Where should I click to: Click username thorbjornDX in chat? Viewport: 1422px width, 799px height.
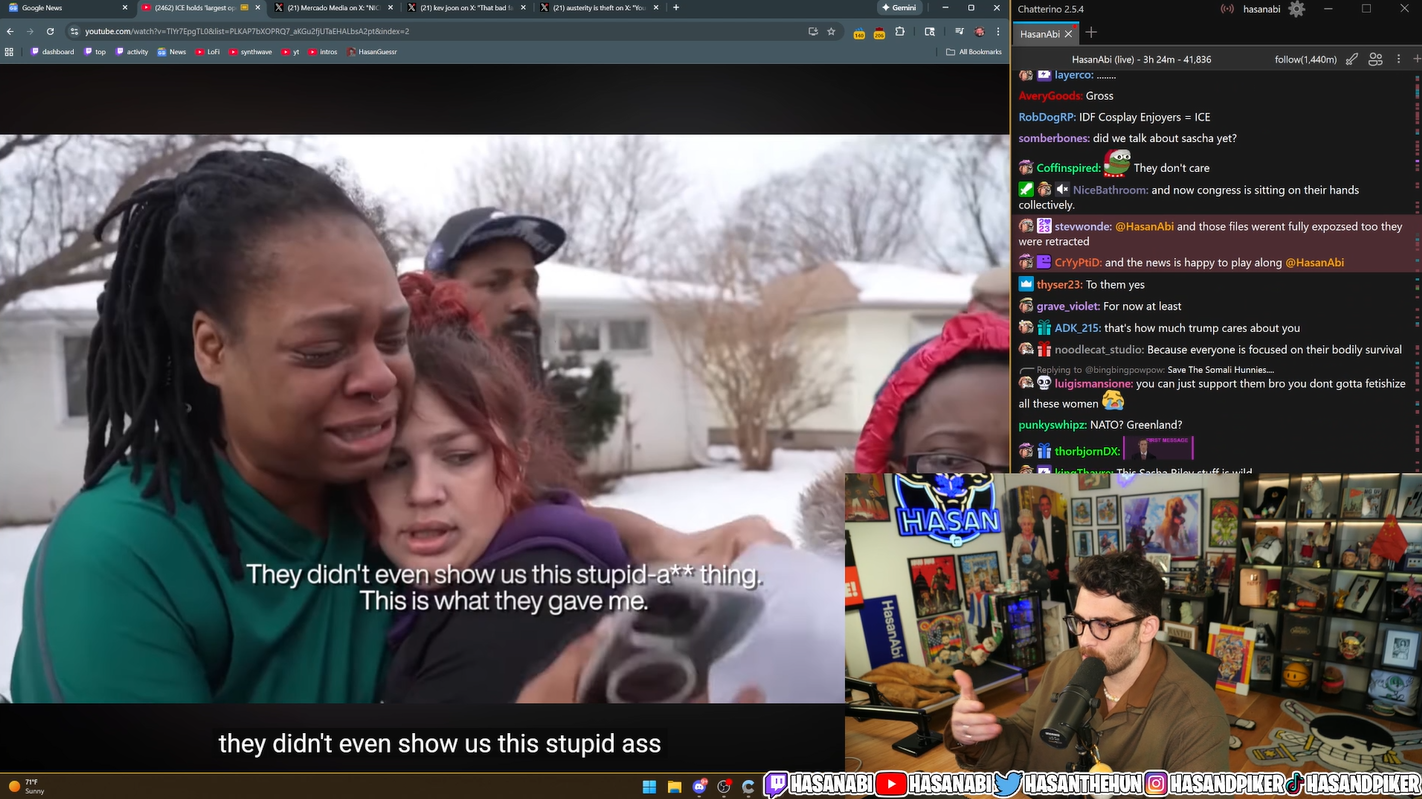(1087, 451)
